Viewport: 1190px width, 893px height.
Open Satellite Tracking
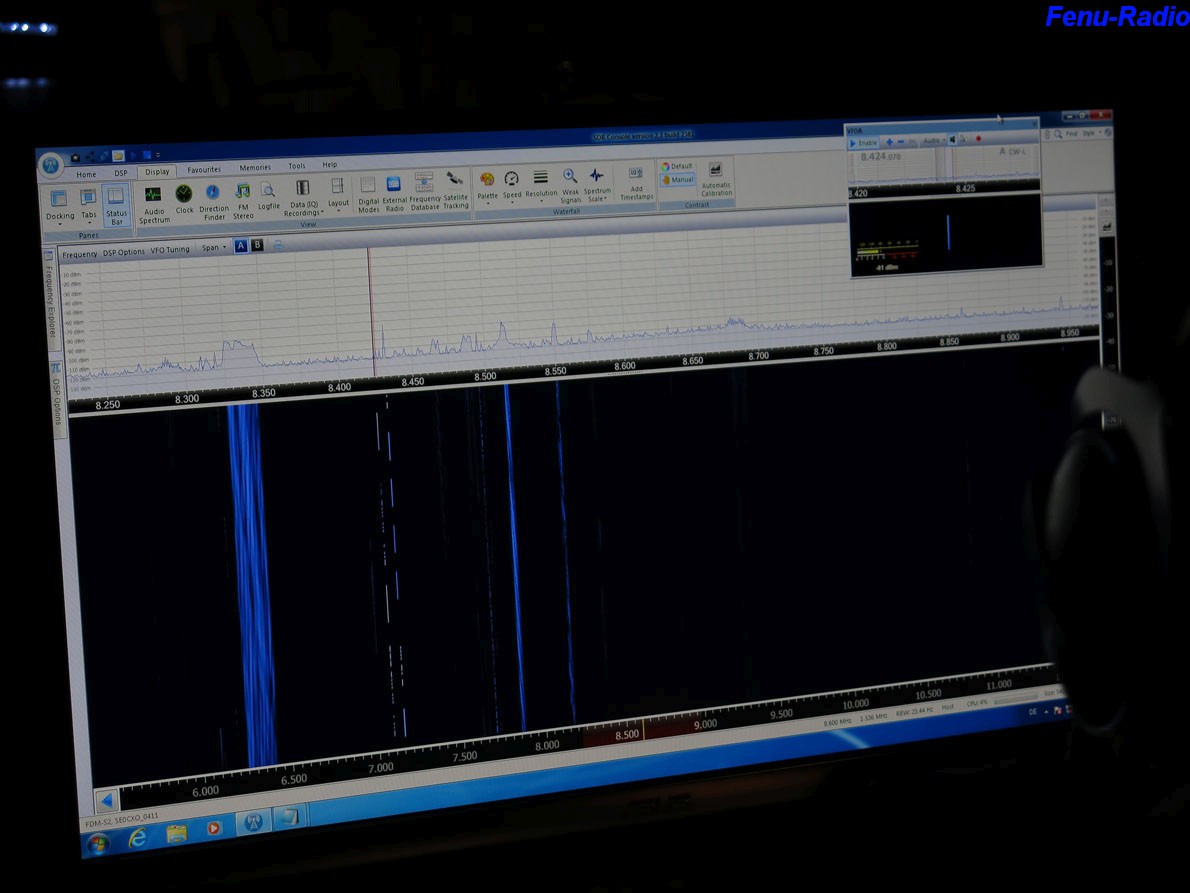455,190
